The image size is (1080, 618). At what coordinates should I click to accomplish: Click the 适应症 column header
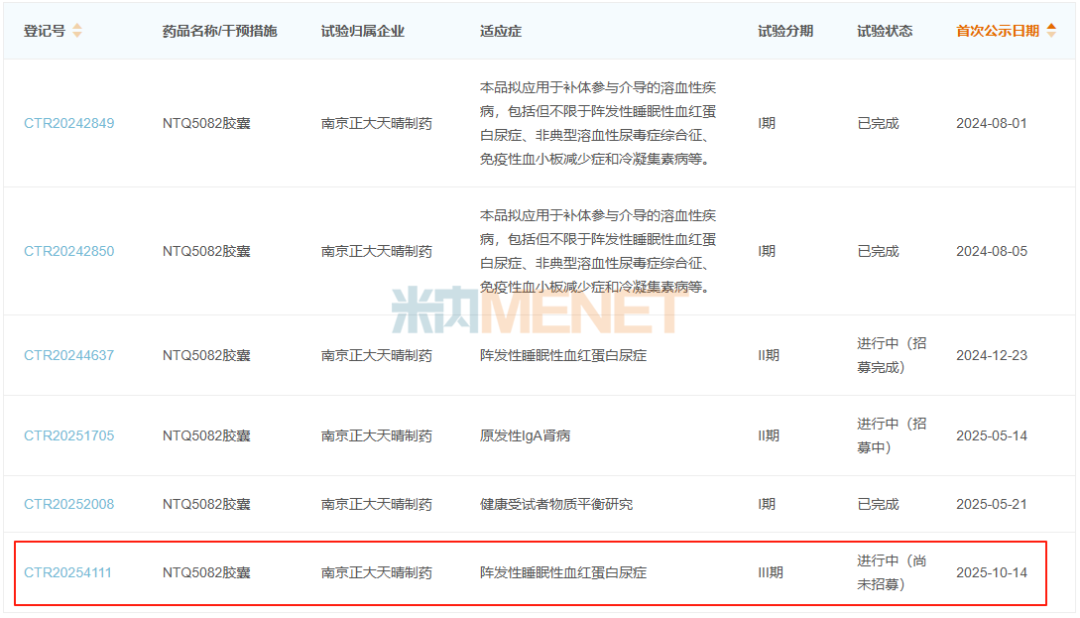click(501, 31)
